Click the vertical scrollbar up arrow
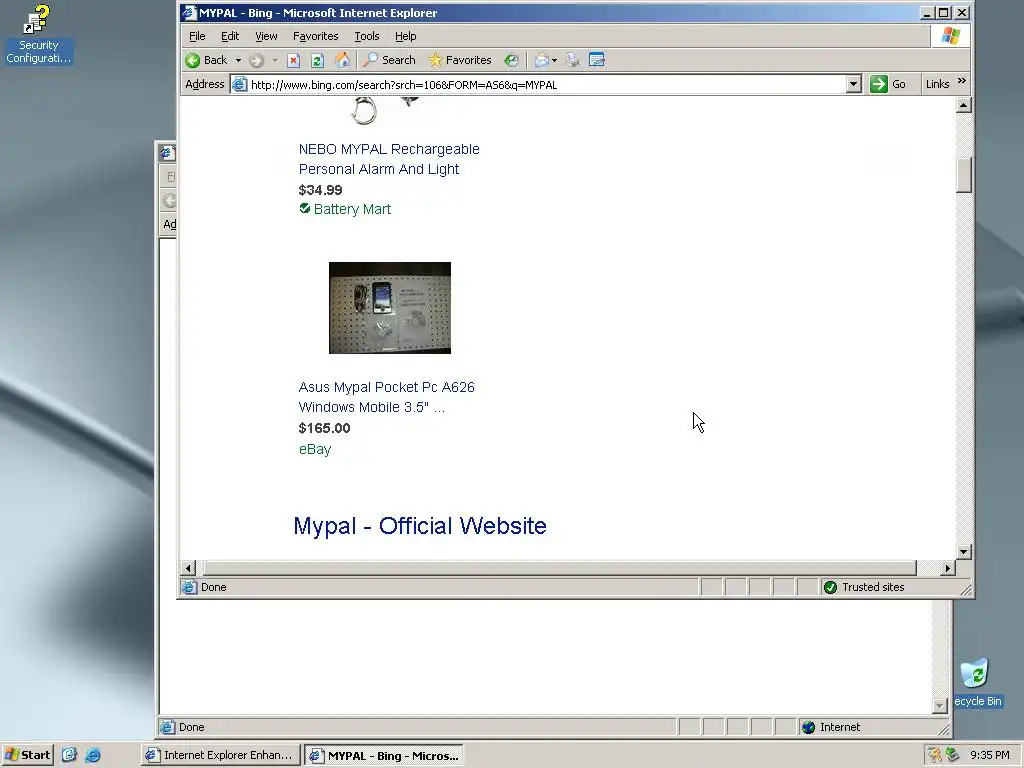 coord(963,105)
